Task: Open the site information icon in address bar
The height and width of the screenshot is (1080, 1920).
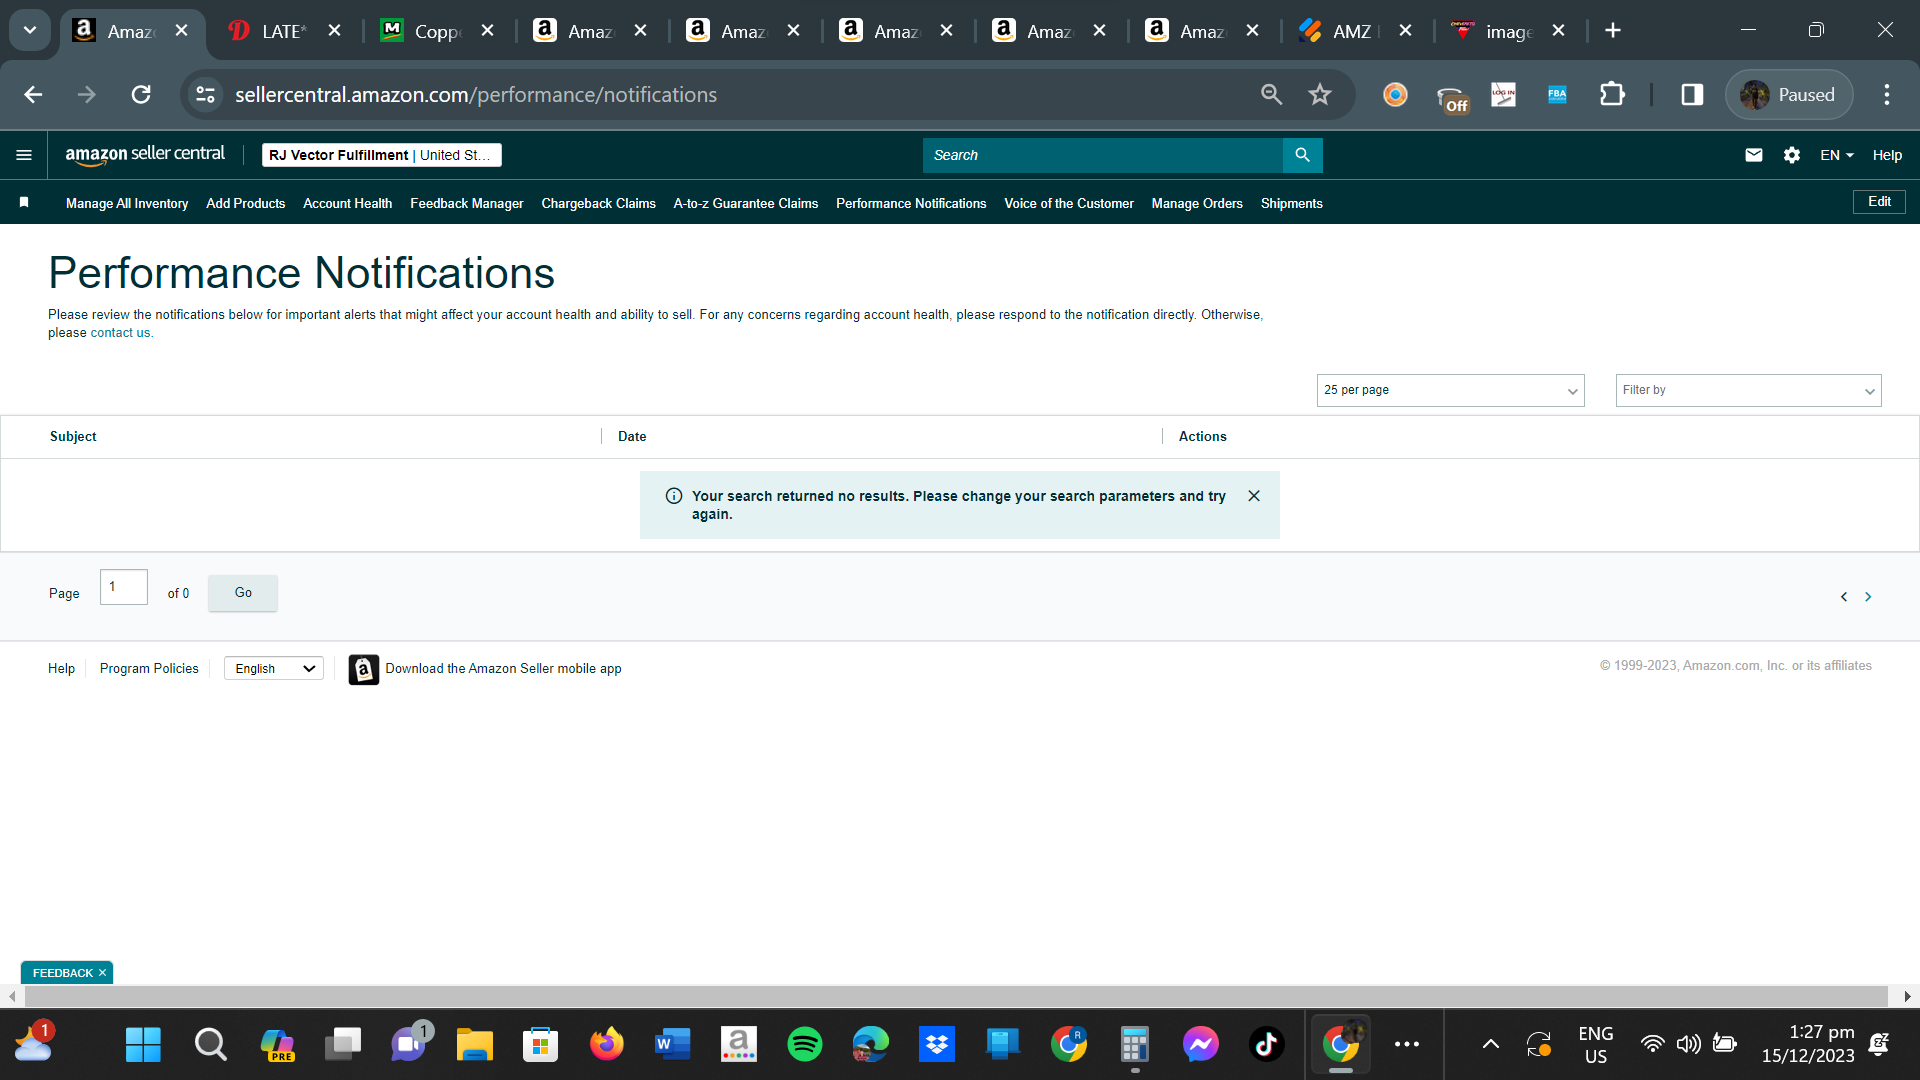Action: (x=205, y=95)
